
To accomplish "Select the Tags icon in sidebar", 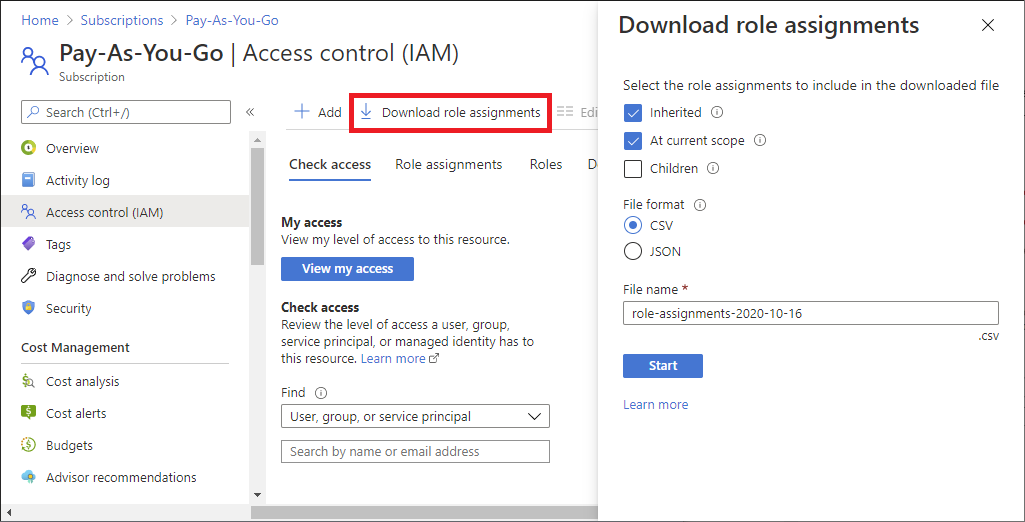I will click(x=28, y=244).
